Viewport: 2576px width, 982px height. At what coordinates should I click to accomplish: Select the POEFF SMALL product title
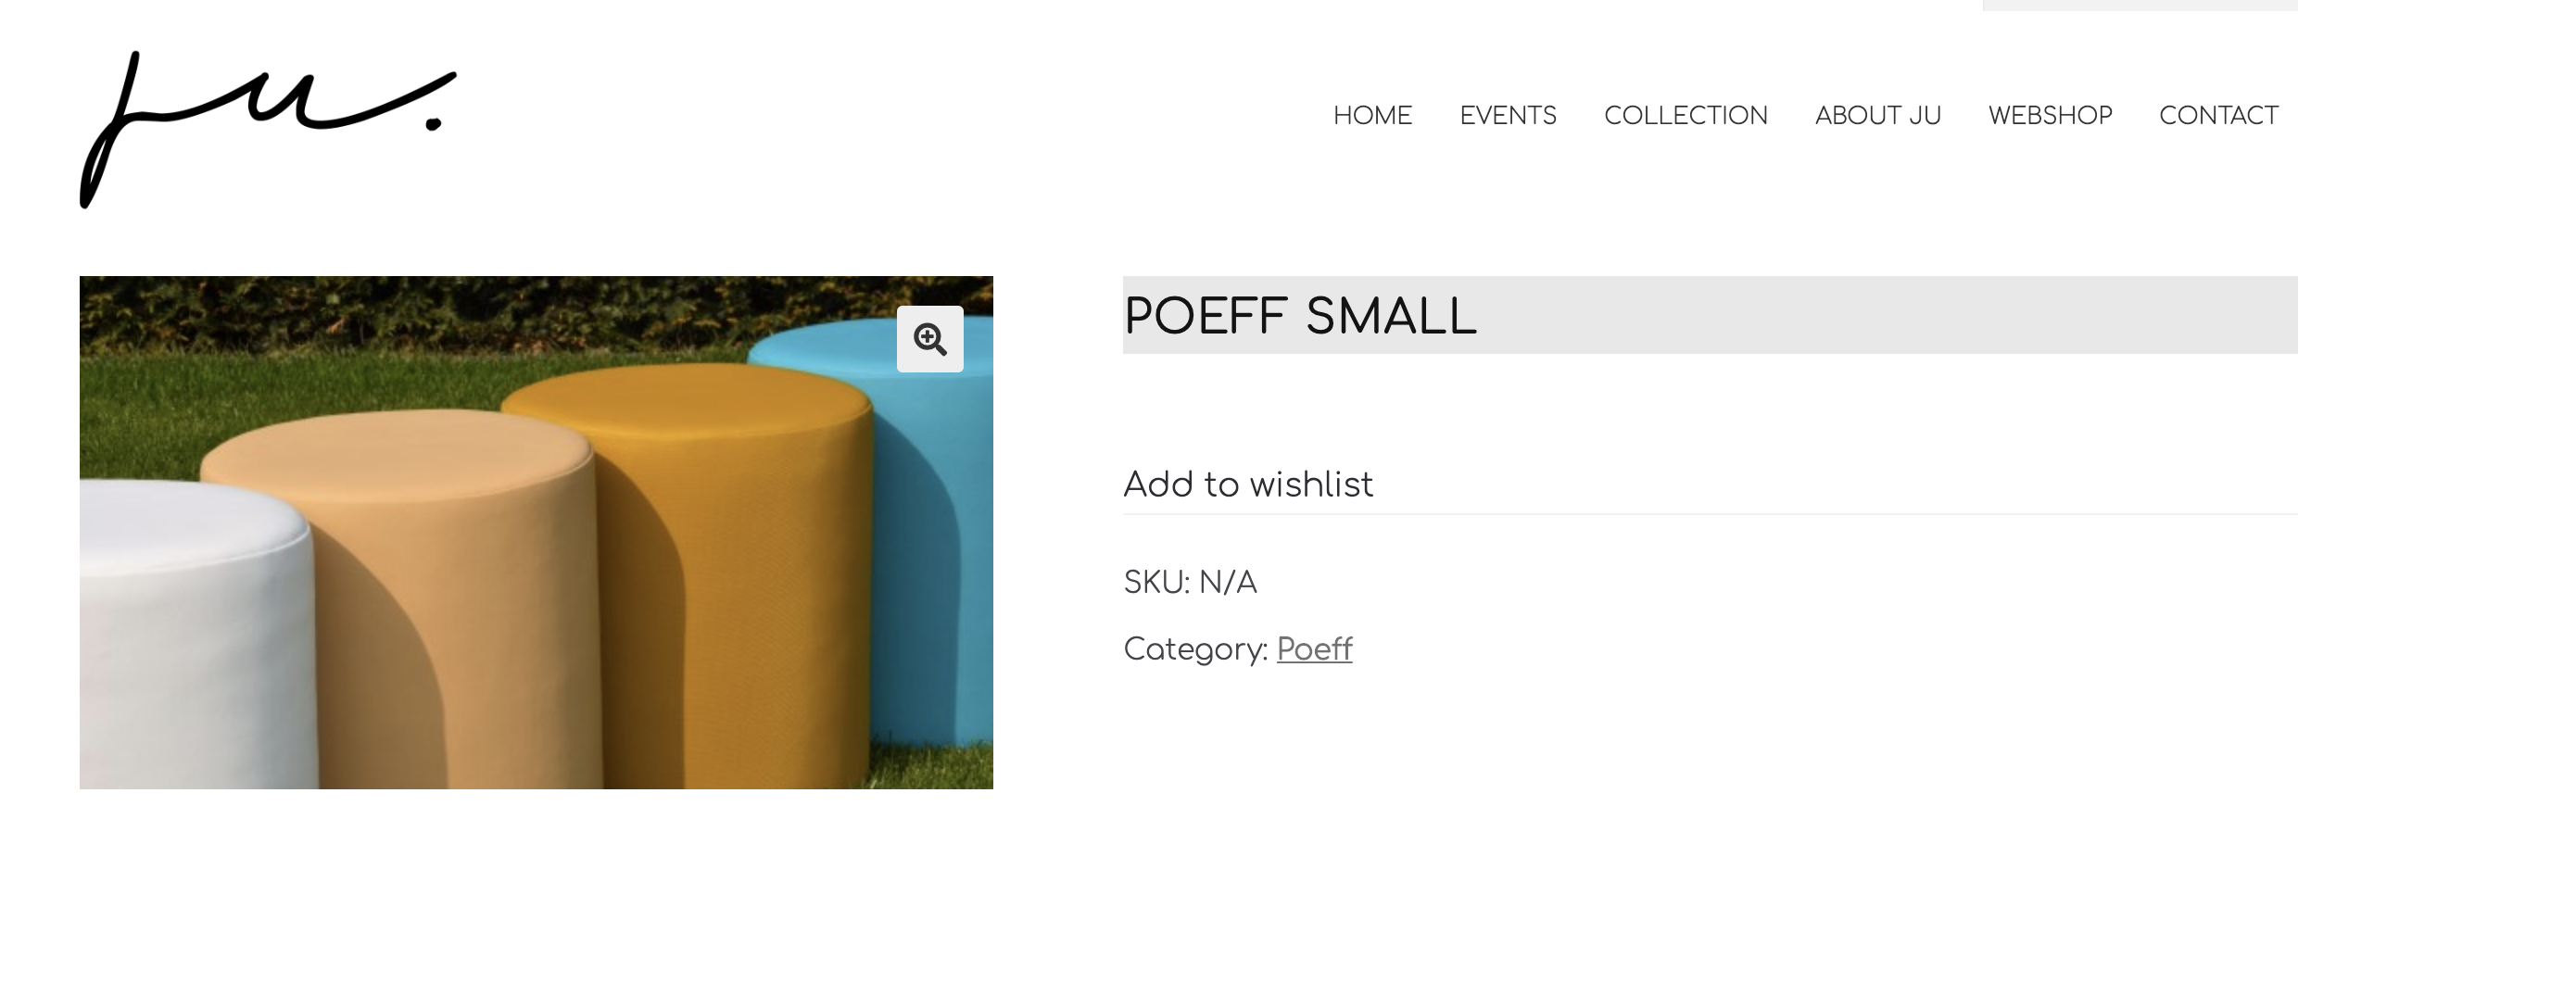coord(1300,317)
